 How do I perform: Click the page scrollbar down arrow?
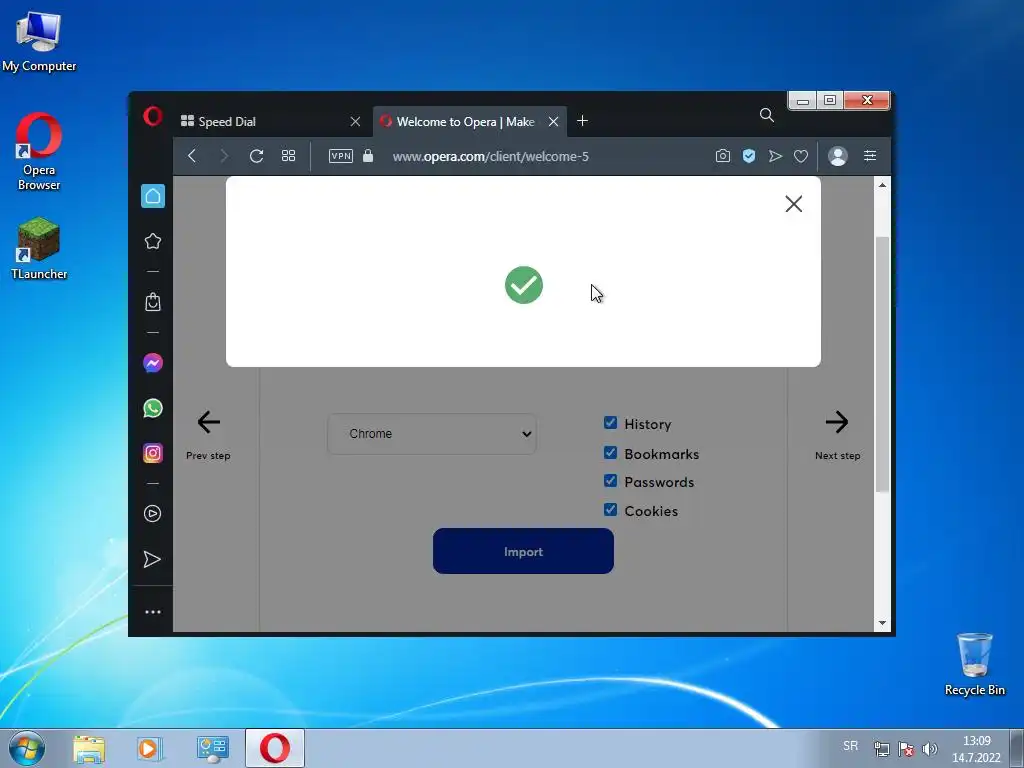(x=882, y=623)
